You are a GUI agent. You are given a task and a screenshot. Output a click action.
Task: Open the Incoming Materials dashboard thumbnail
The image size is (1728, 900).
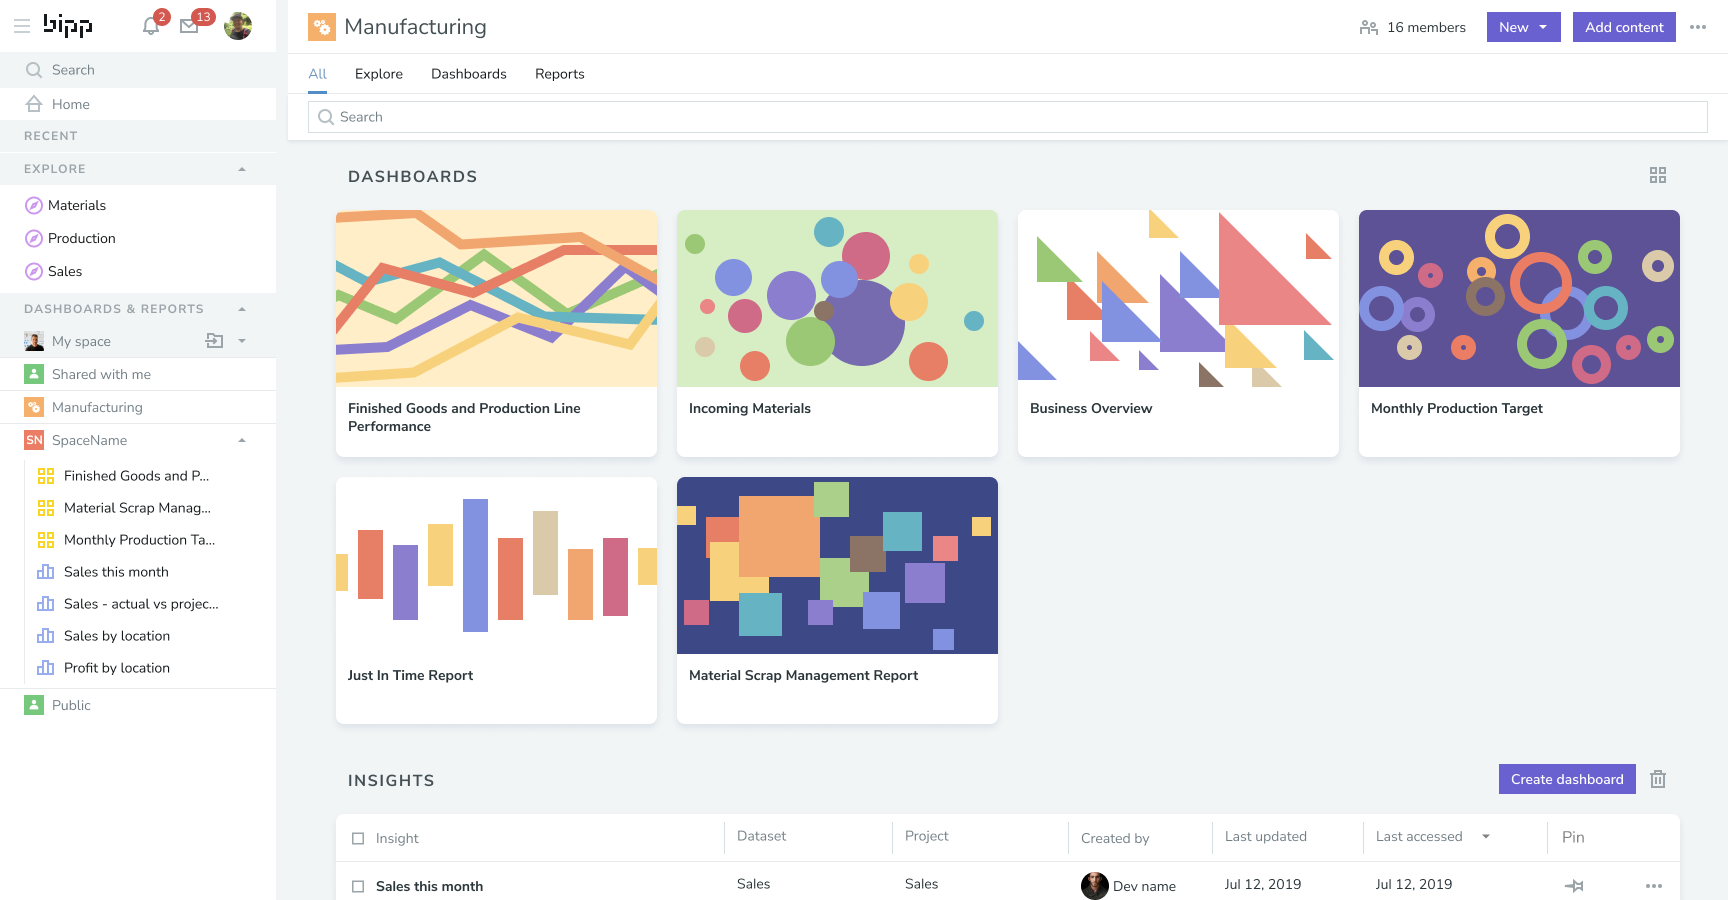(x=837, y=298)
